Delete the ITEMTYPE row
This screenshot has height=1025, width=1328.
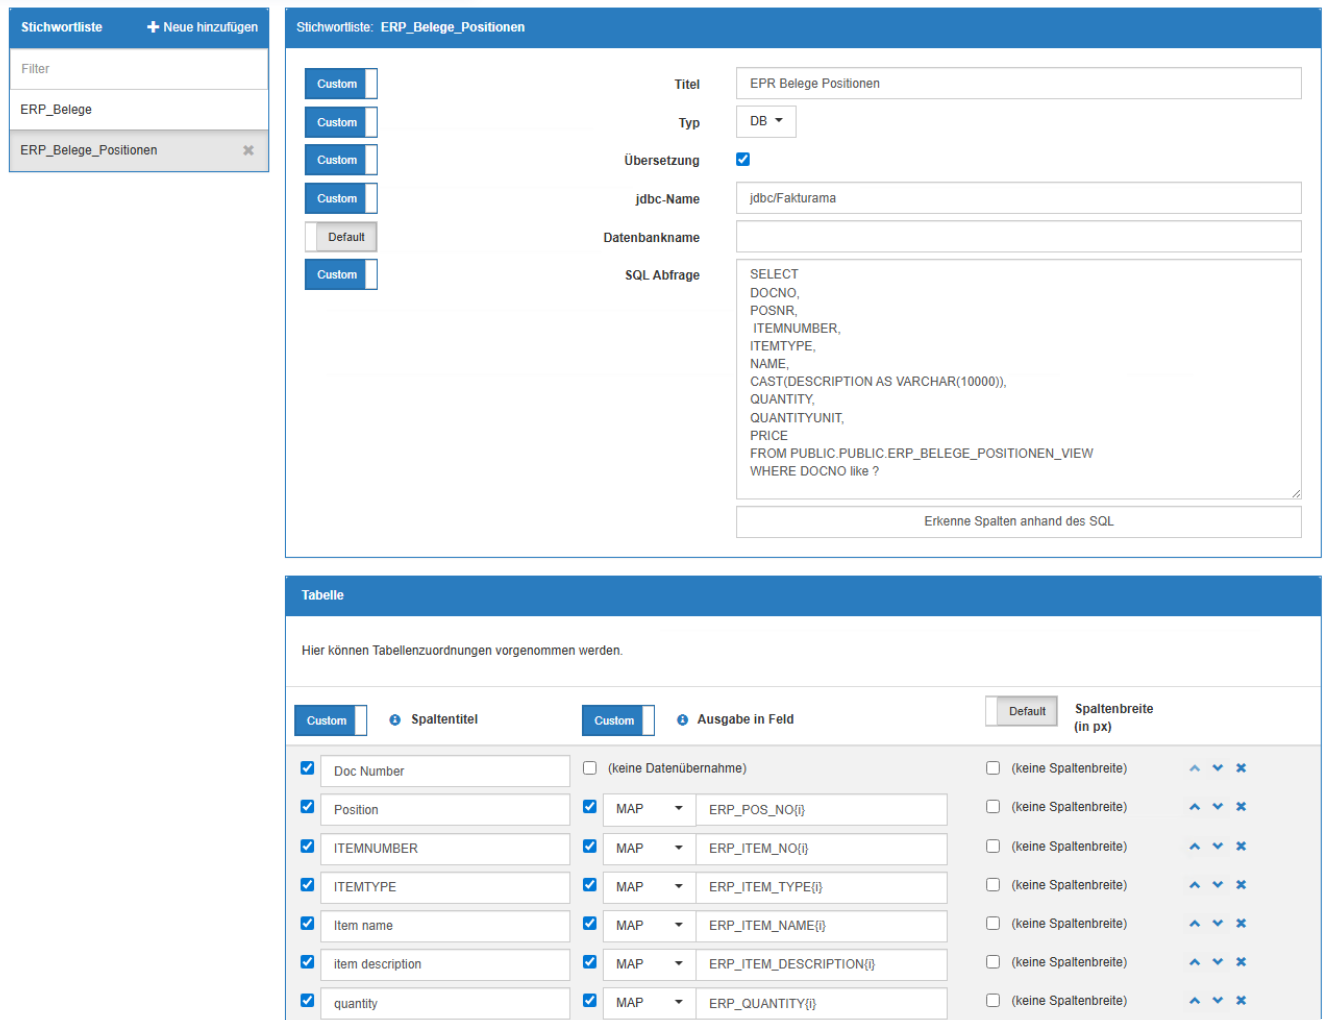(1241, 885)
